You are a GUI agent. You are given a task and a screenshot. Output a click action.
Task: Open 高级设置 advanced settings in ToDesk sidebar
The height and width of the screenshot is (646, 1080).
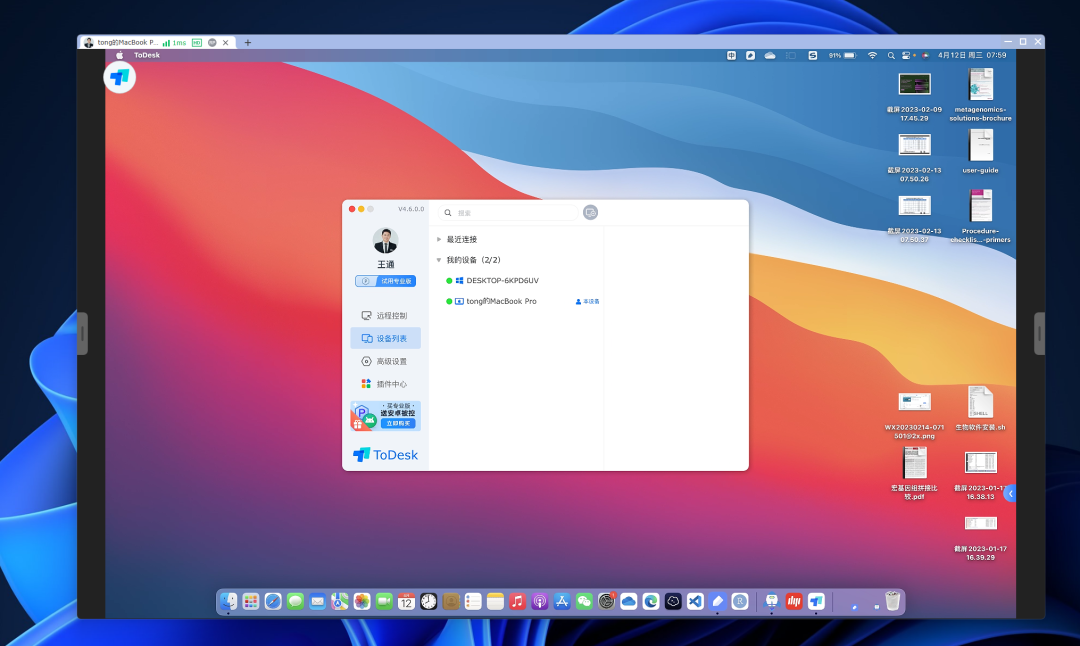(385, 361)
